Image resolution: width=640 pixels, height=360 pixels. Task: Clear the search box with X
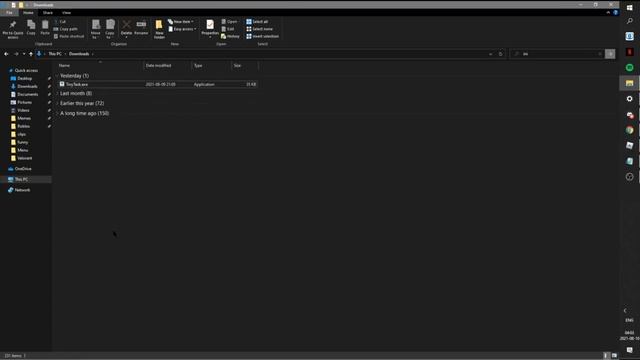600,54
